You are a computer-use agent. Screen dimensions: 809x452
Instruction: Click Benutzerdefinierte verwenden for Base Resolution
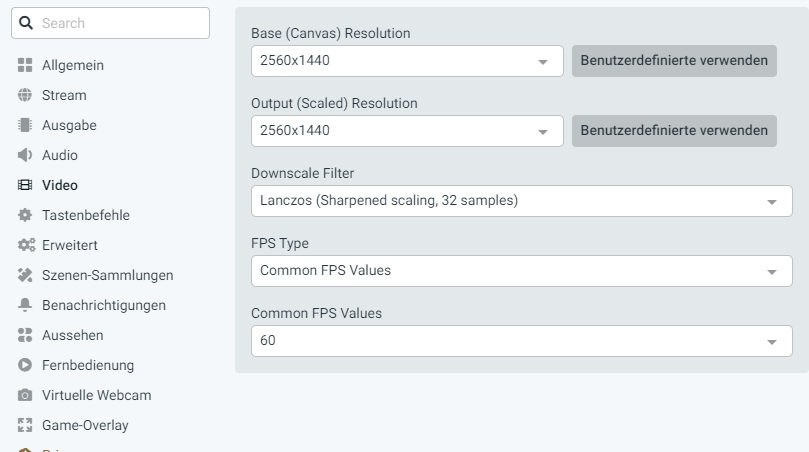tap(674, 61)
